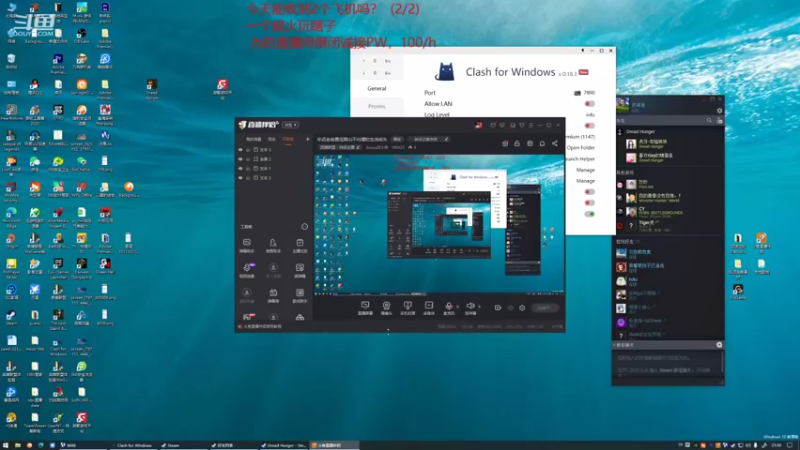Hide the 文本 3 source with eye icon
The image size is (800, 450).
(x=240, y=149)
